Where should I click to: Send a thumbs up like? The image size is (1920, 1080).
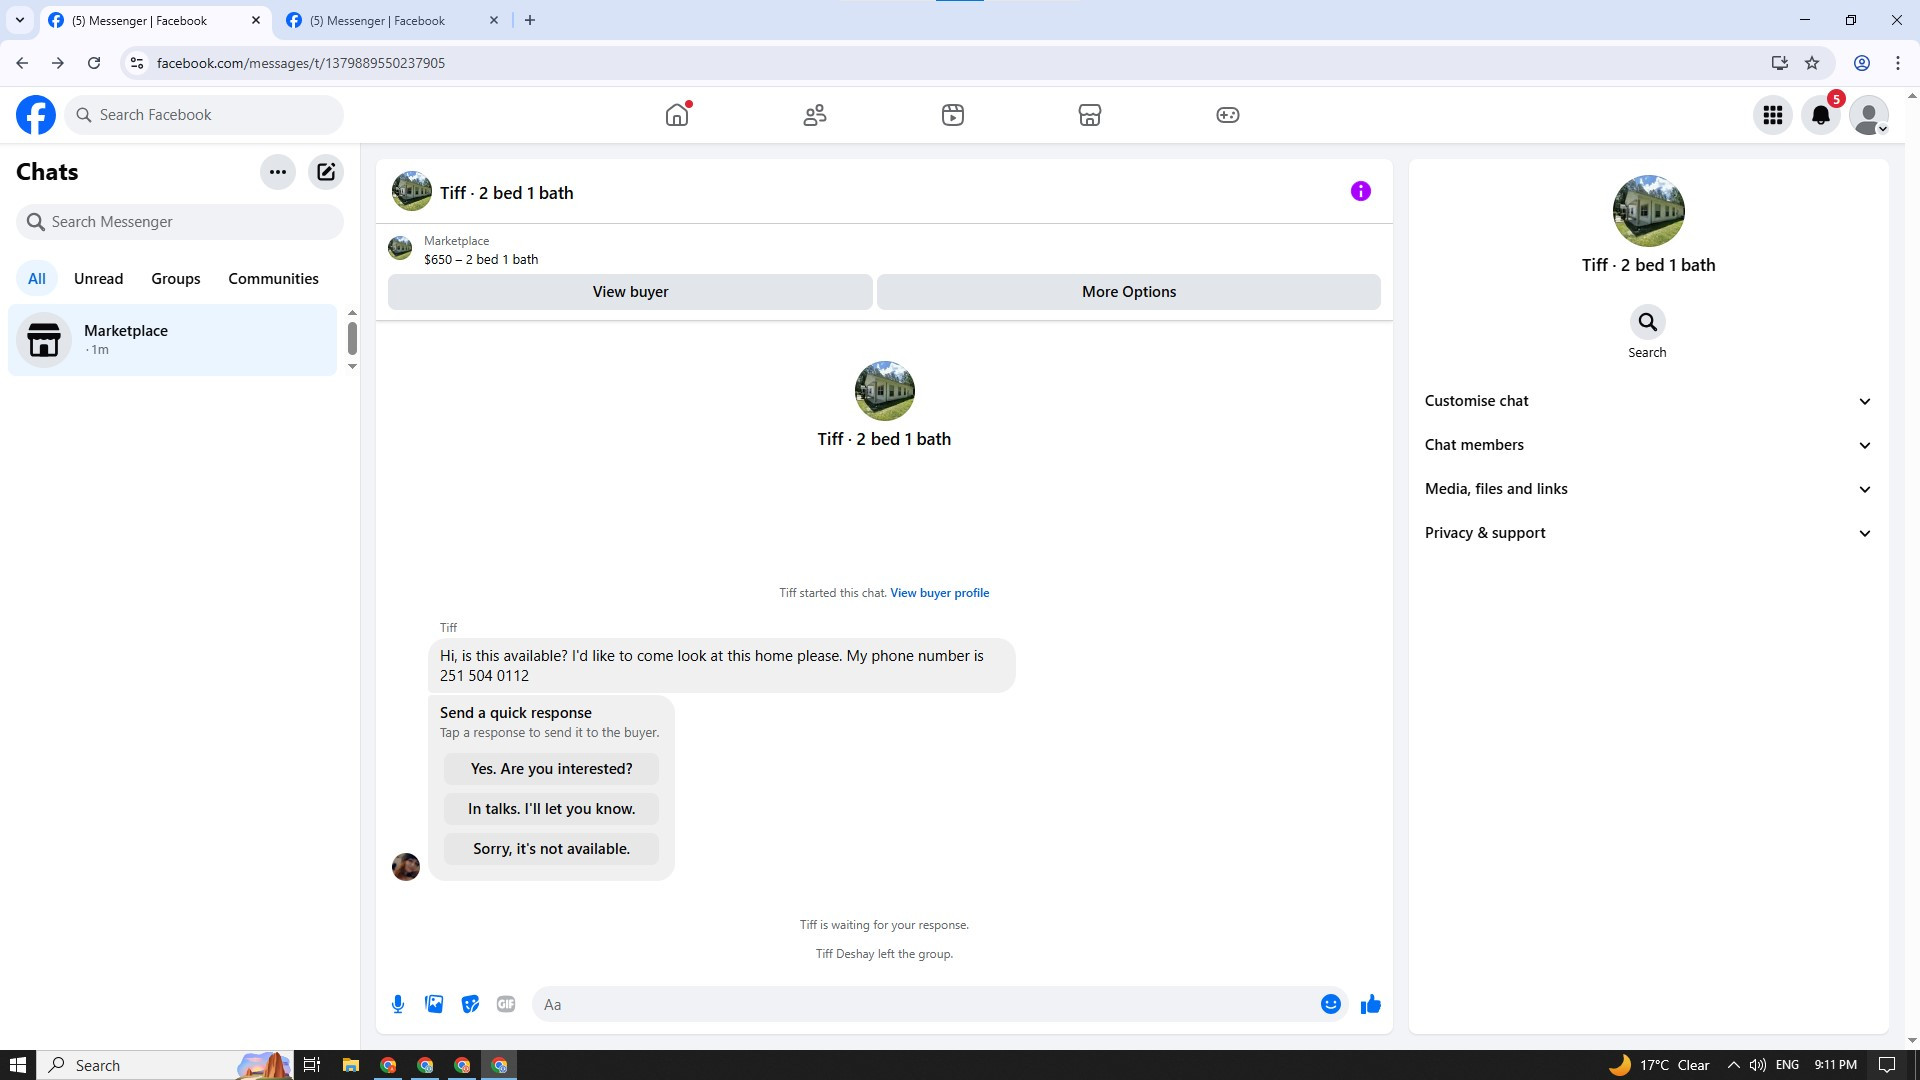pyautogui.click(x=1370, y=1004)
